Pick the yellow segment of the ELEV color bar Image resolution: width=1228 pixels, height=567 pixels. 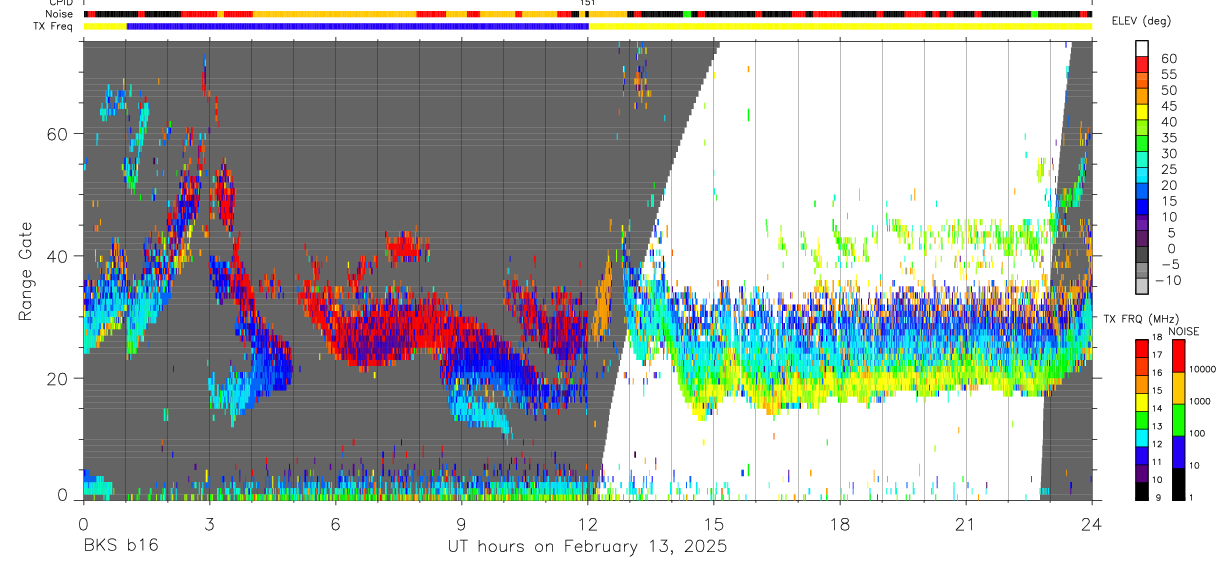click(x=1142, y=110)
